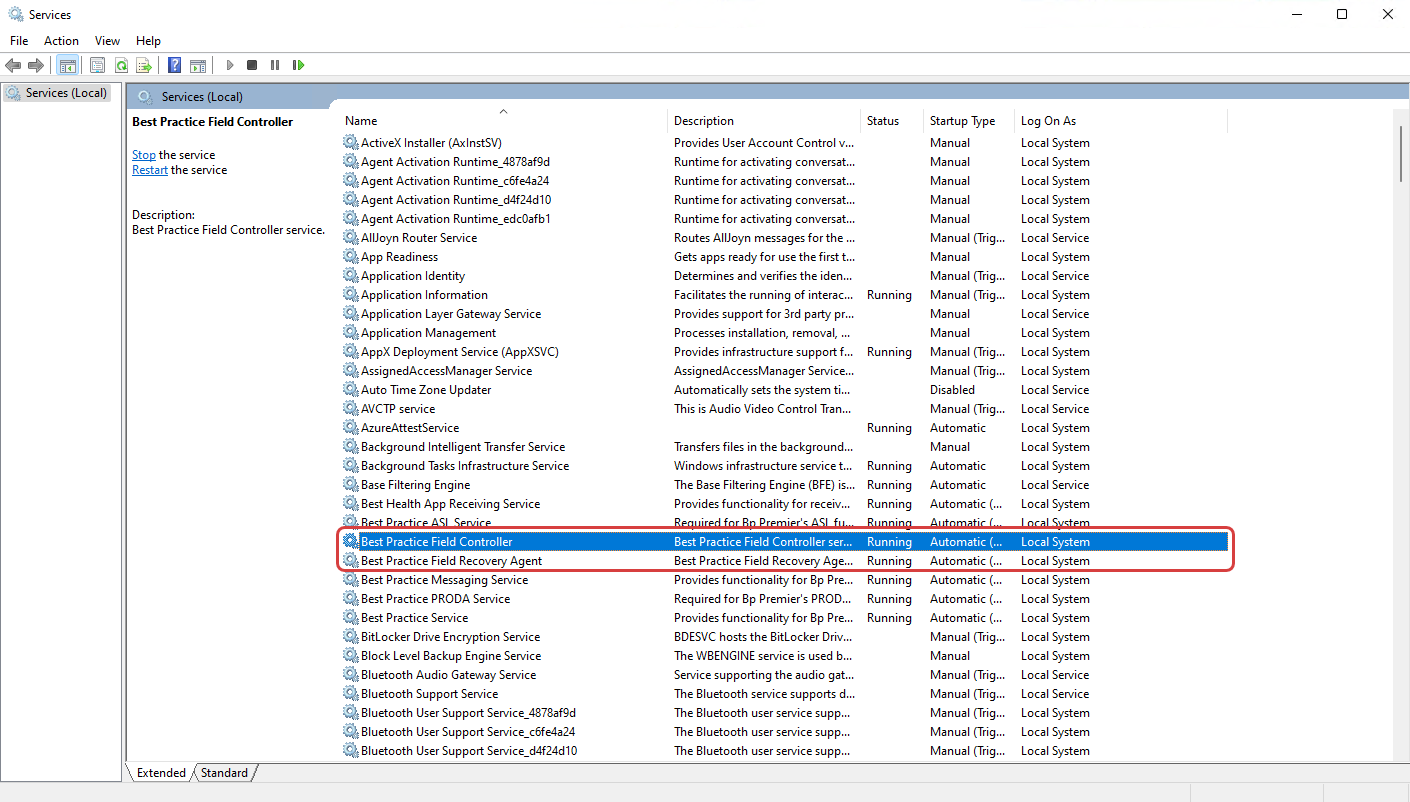Image resolution: width=1410 pixels, height=802 pixels.
Task: Toggle Show/Hide Action Pane toolbar icon
Action: click(198, 65)
